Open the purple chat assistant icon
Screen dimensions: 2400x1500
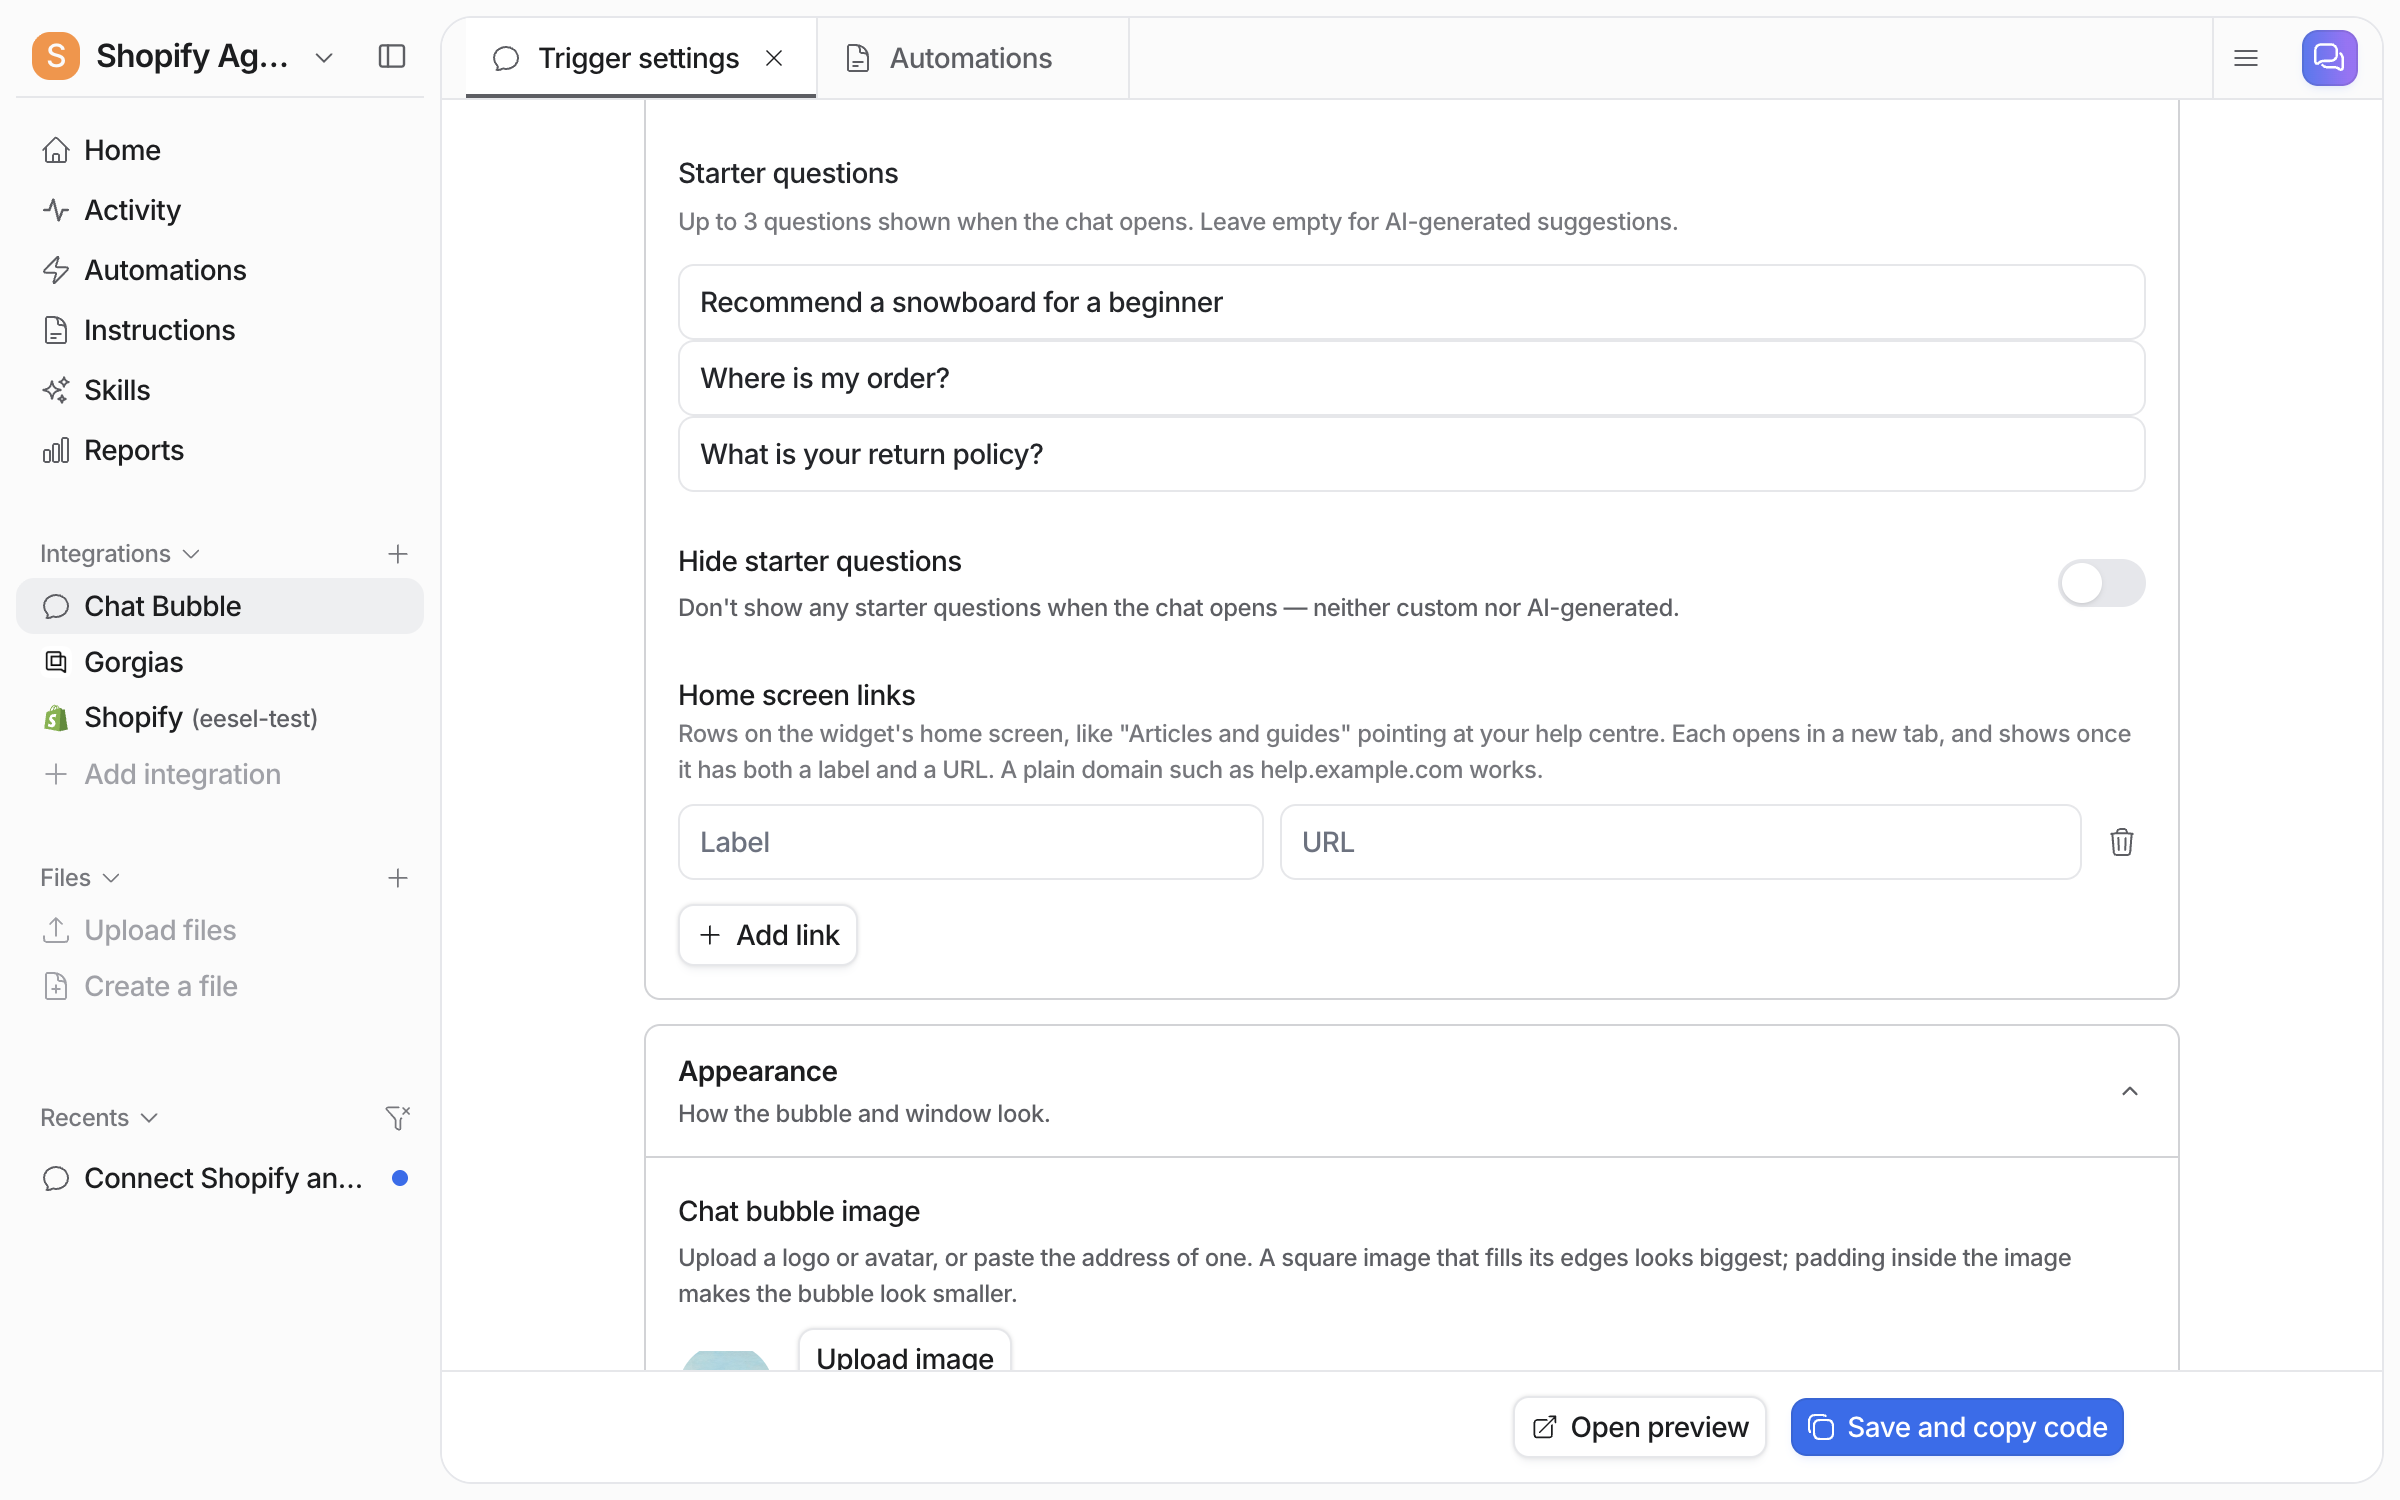pos(2329,58)
